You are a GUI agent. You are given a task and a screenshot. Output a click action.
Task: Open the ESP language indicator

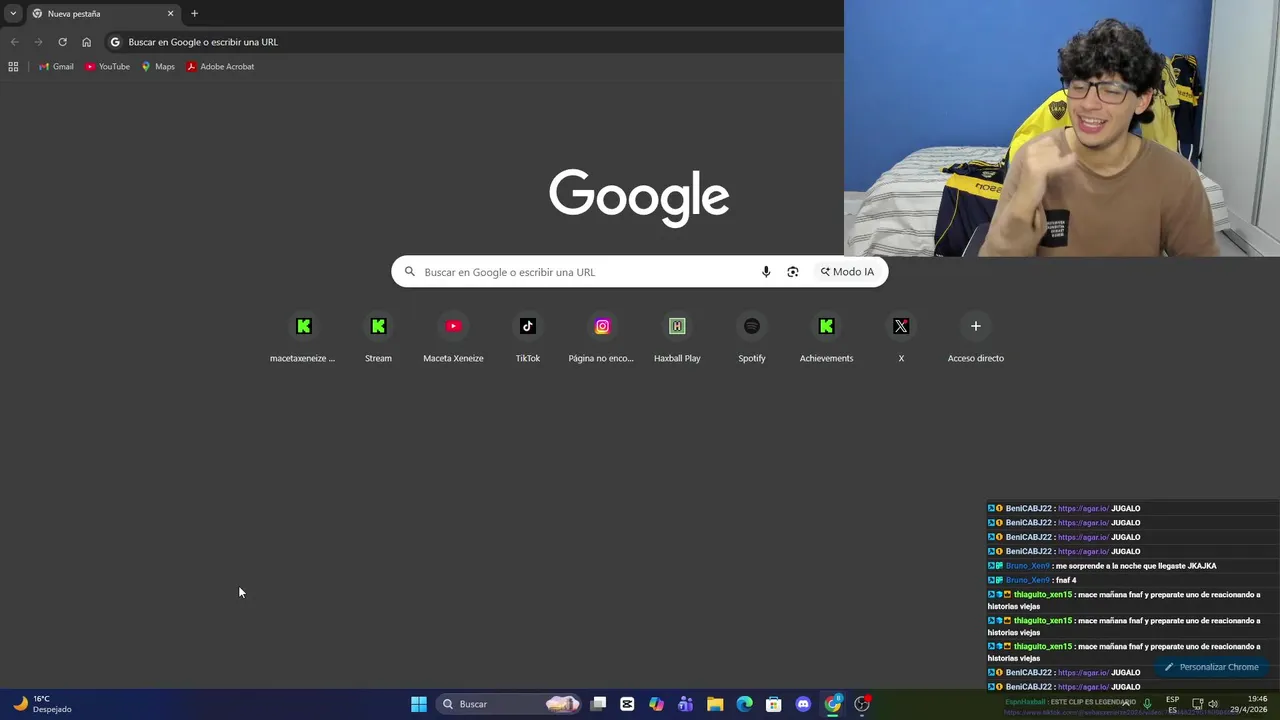point(1172,704)
